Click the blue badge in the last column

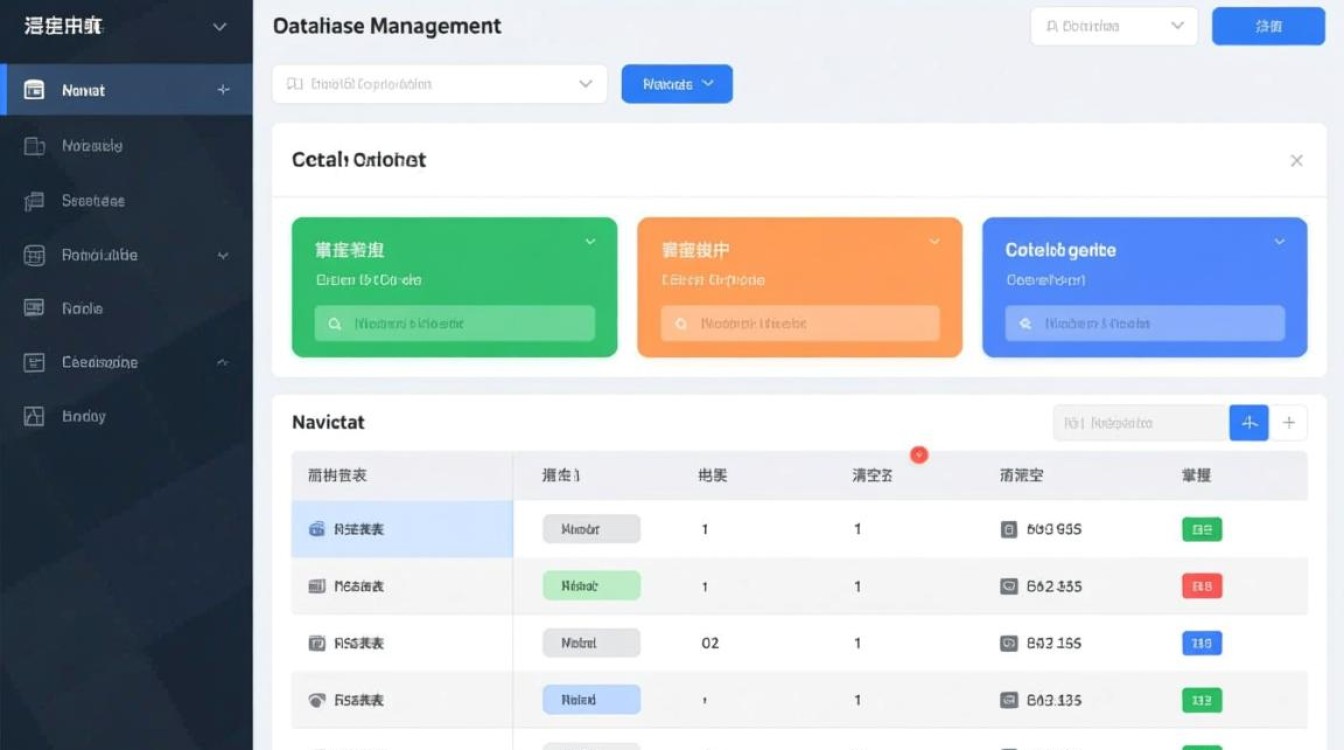click(x=1202, y=643)
